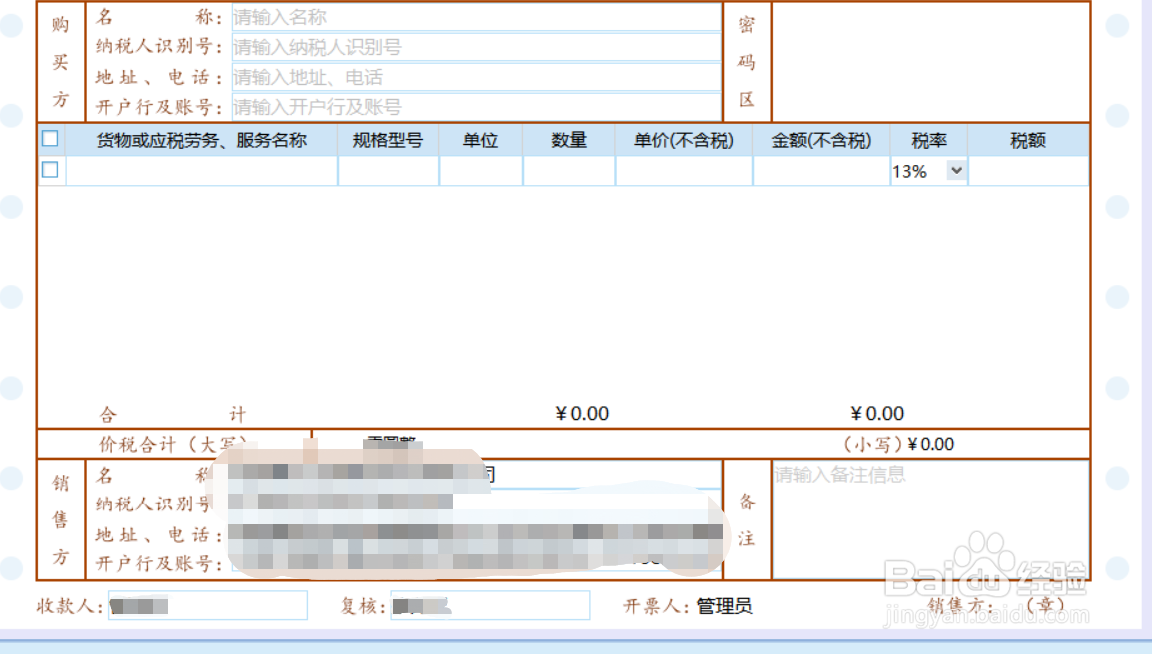Click the 收款人 input field
Viewport: 1152px width, 654px height.
tap(208, 606)
